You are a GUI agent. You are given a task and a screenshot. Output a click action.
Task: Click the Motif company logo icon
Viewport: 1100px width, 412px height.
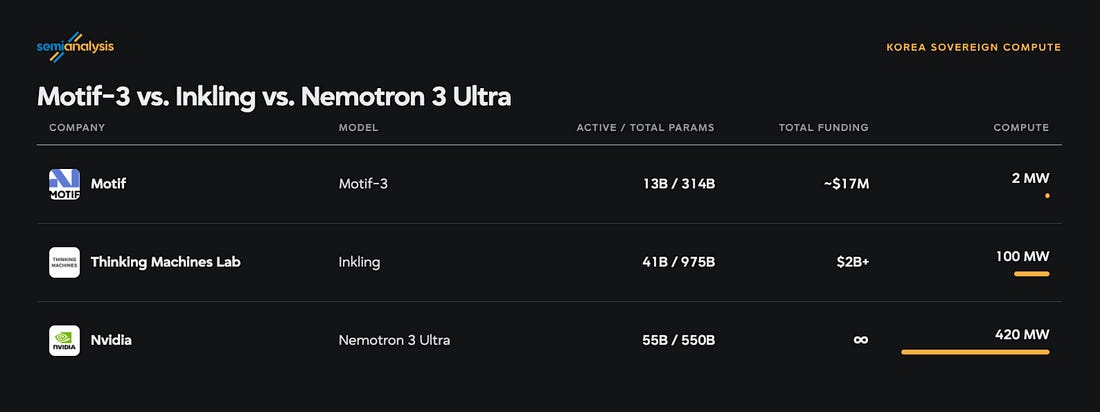[x=65, y=184]
